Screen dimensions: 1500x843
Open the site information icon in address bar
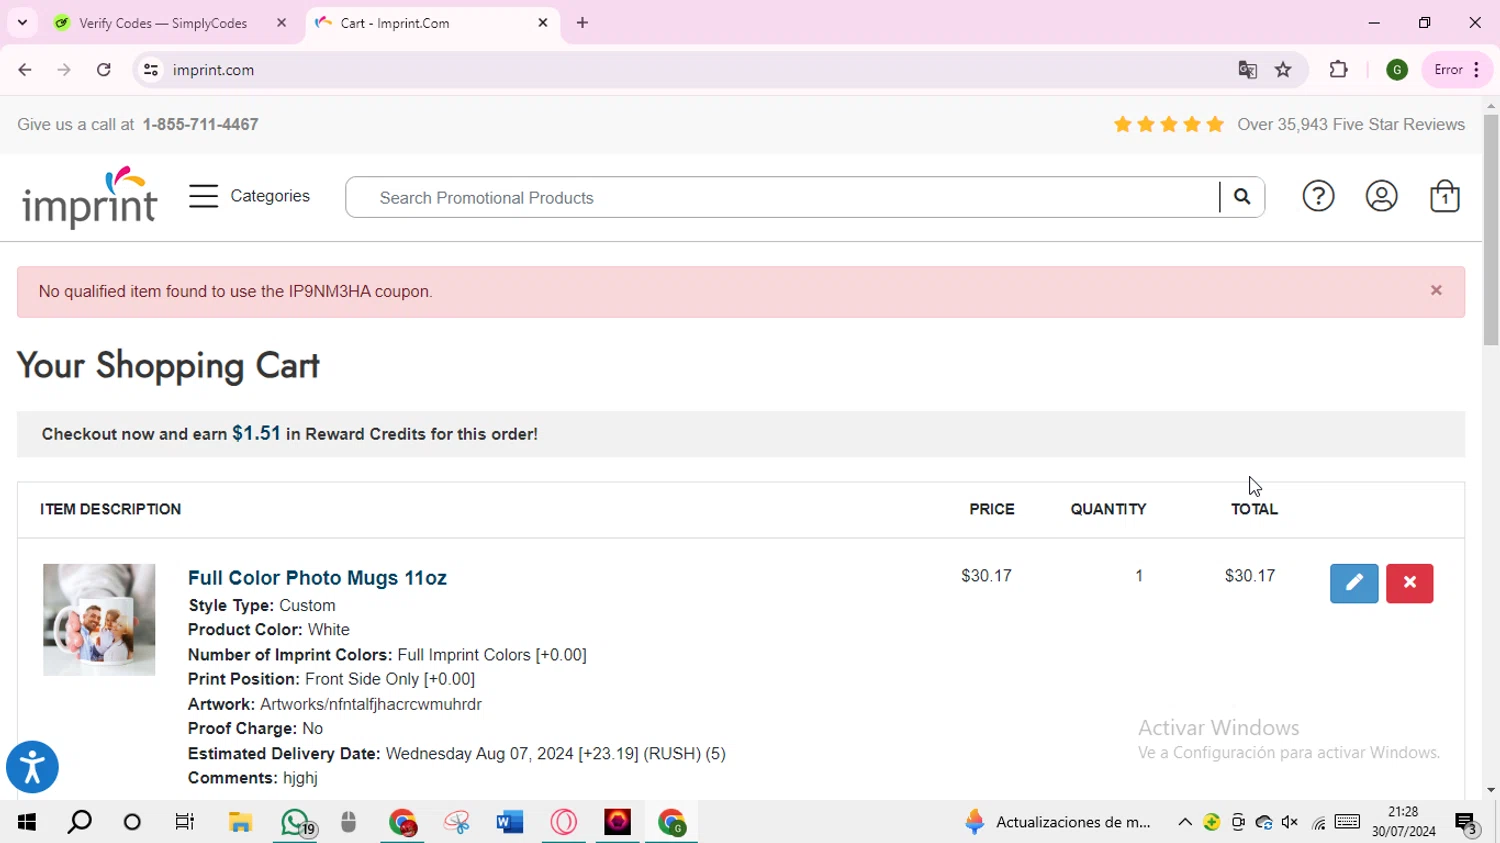pos(151,70)
